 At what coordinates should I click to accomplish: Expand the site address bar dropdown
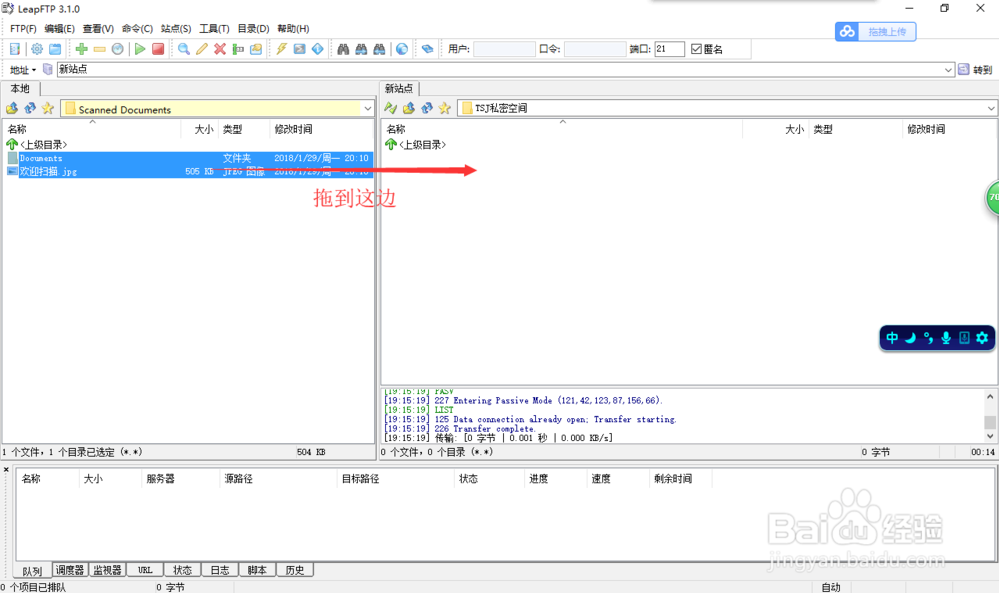[949, 70]
